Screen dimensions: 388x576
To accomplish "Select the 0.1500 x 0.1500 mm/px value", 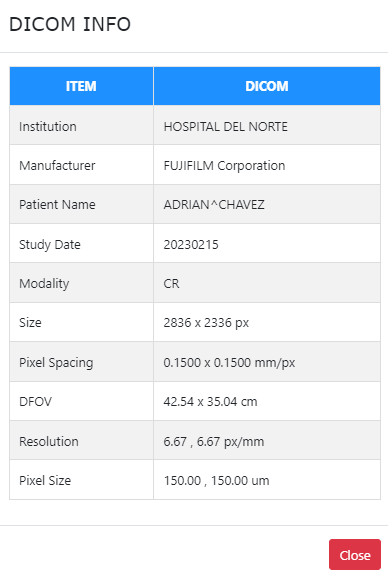I will point(229,363).
